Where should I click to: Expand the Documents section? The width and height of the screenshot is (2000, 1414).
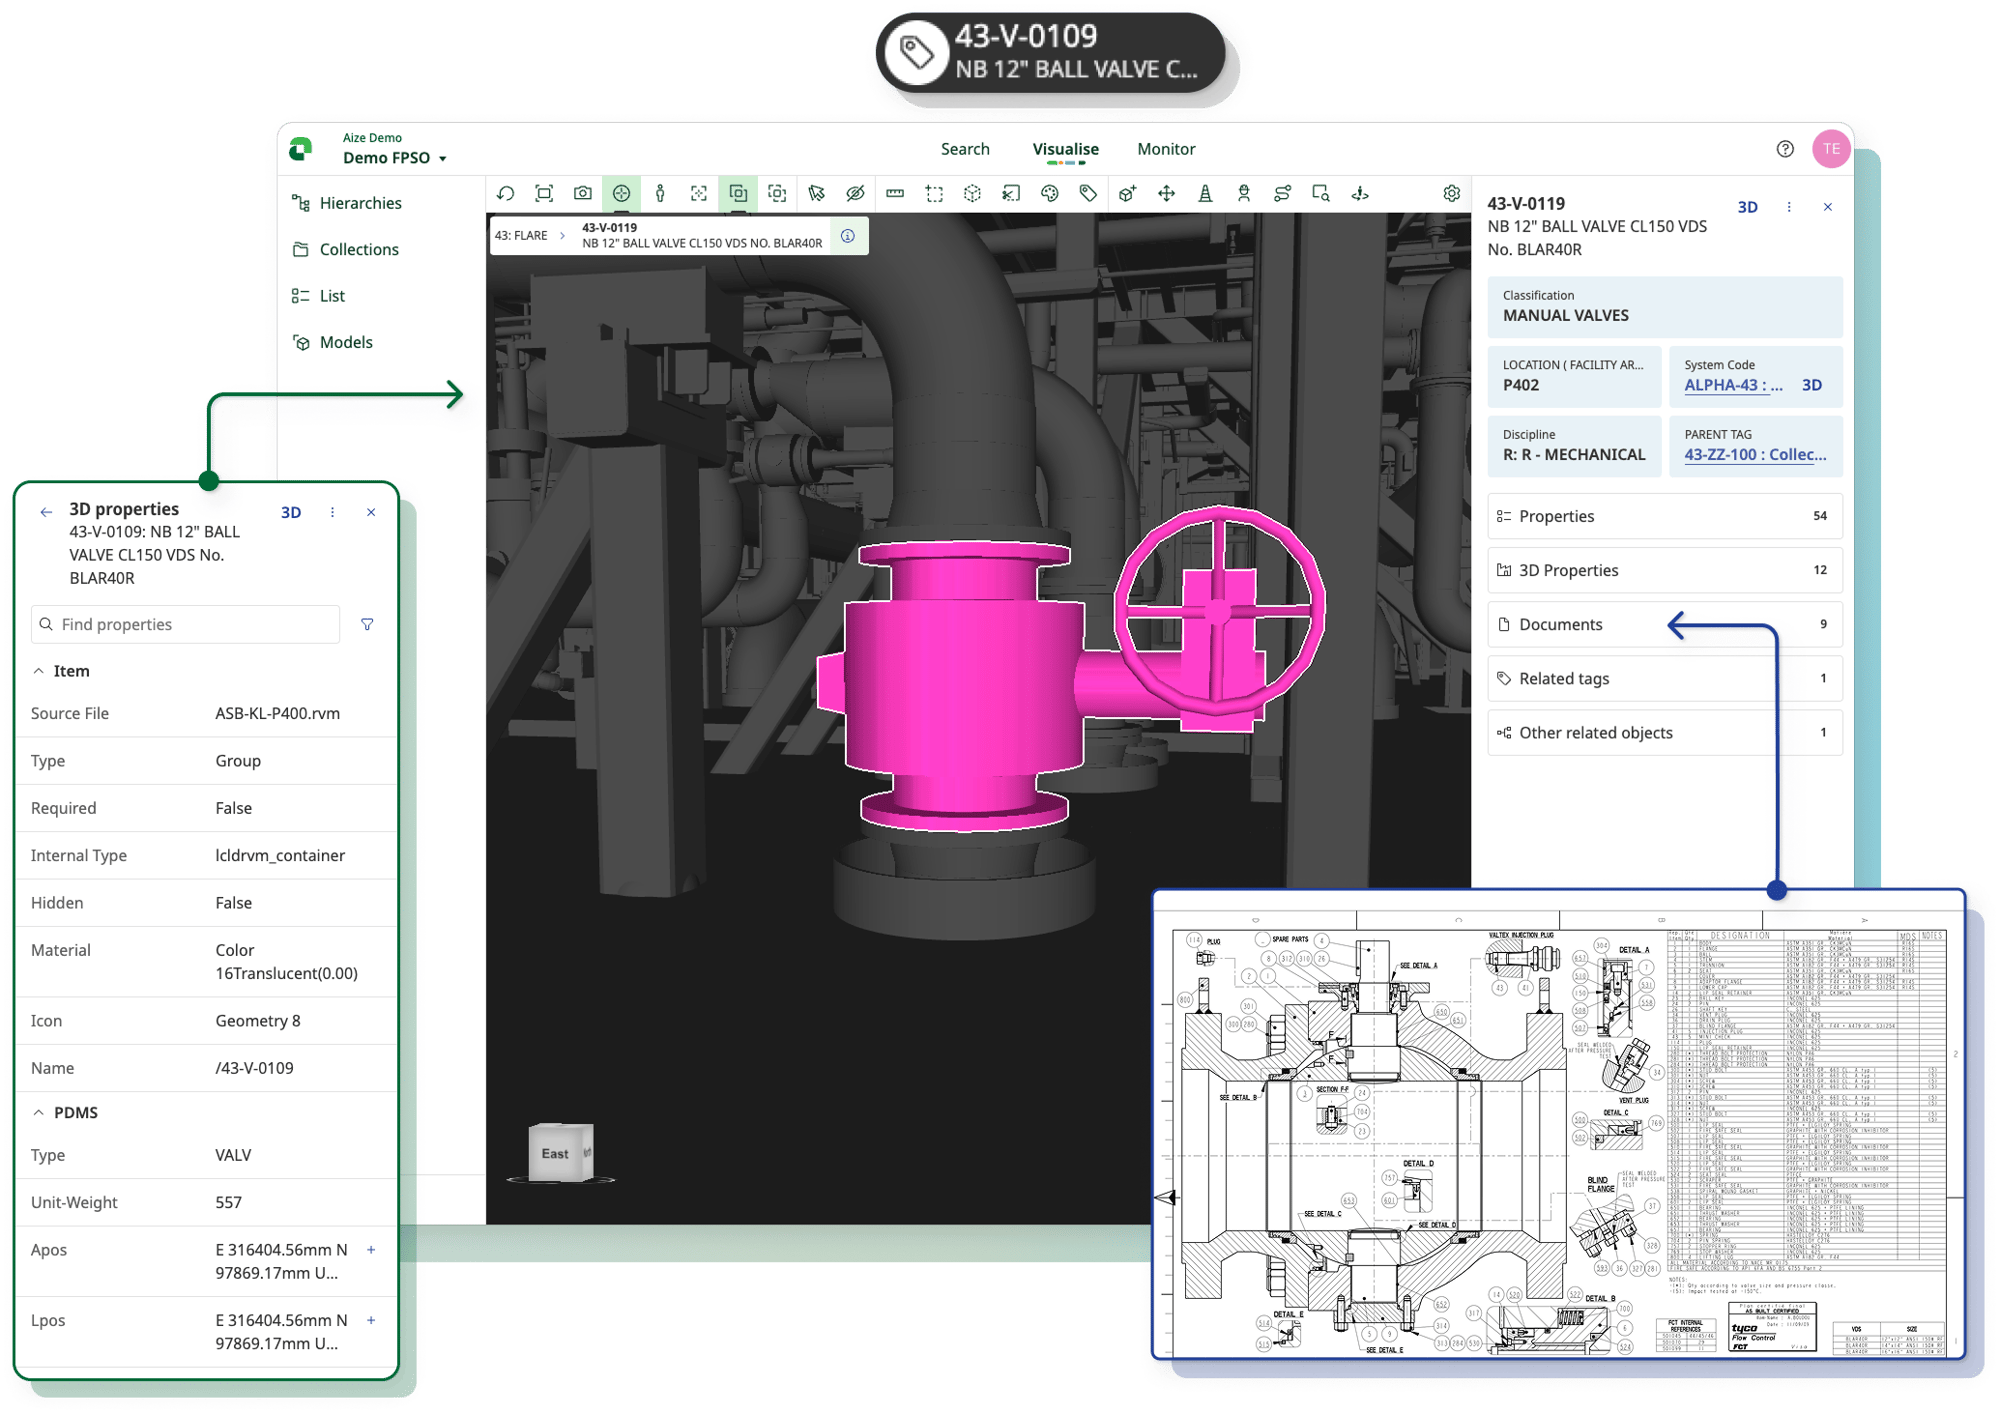[1665, 624]
